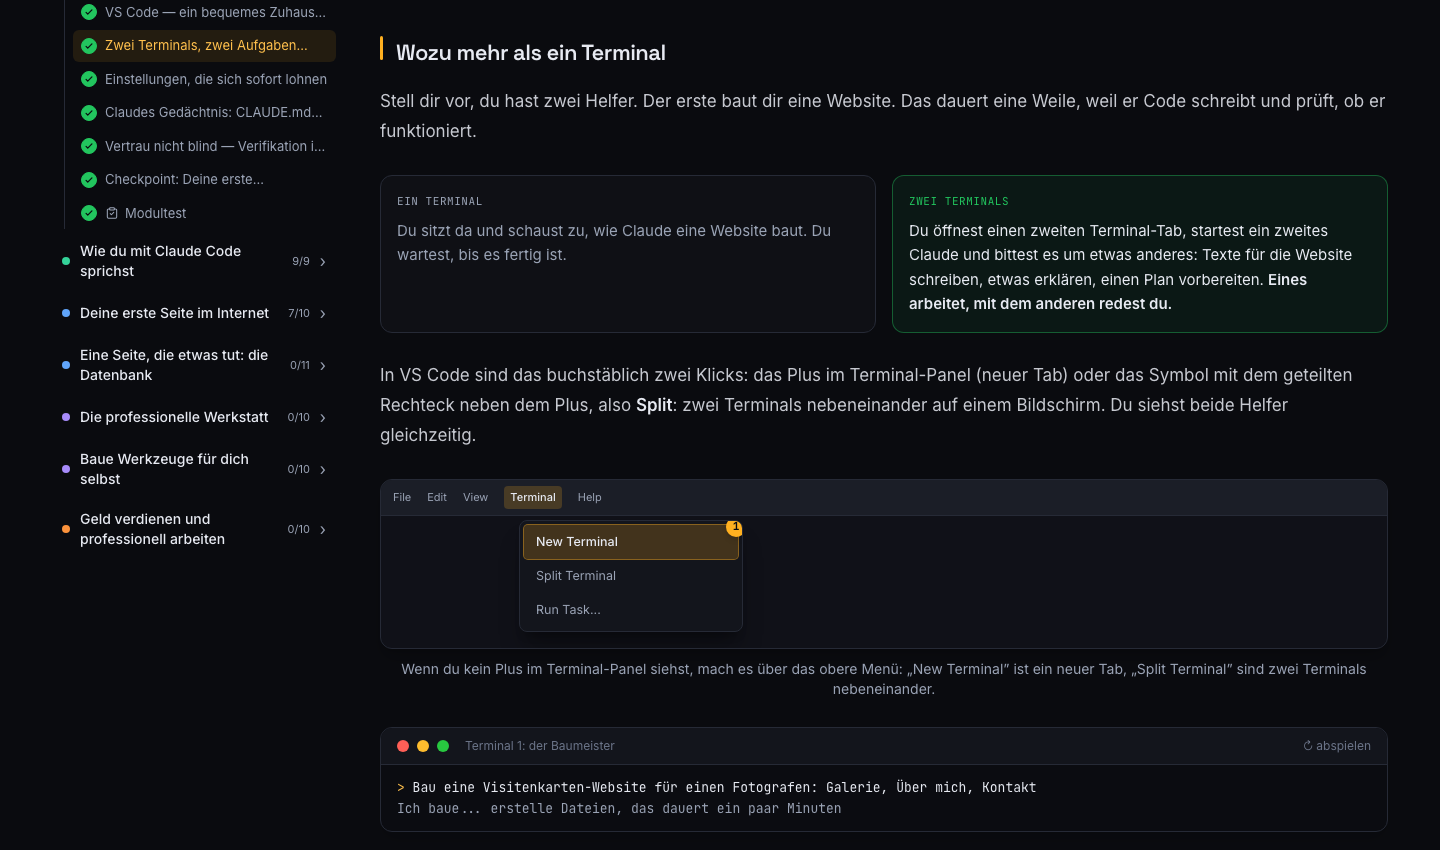Image resolution: width=1440 pixels, height=850 pixels.
Task: Click the red dot in Terminal 1 window
Action: pyautogui.click(x=403, y=746)
